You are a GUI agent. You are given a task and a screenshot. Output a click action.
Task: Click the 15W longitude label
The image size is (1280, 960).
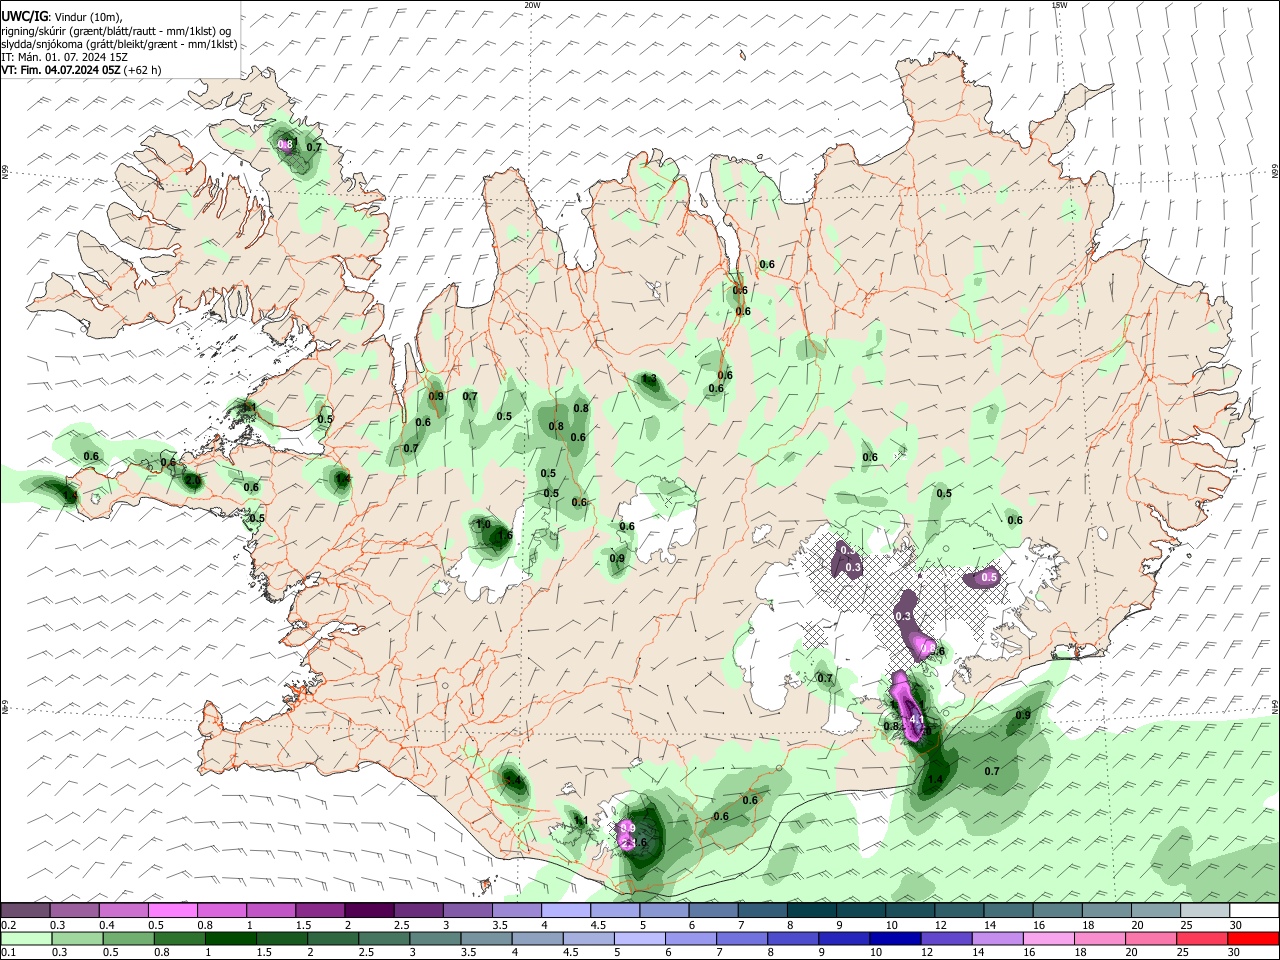tap(1059, 5)
